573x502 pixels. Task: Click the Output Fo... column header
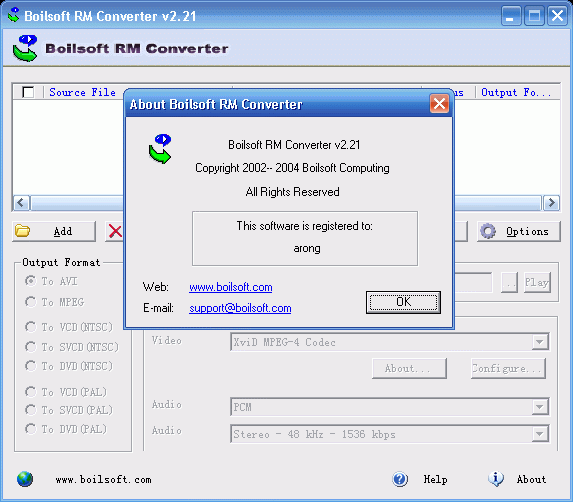517,92
